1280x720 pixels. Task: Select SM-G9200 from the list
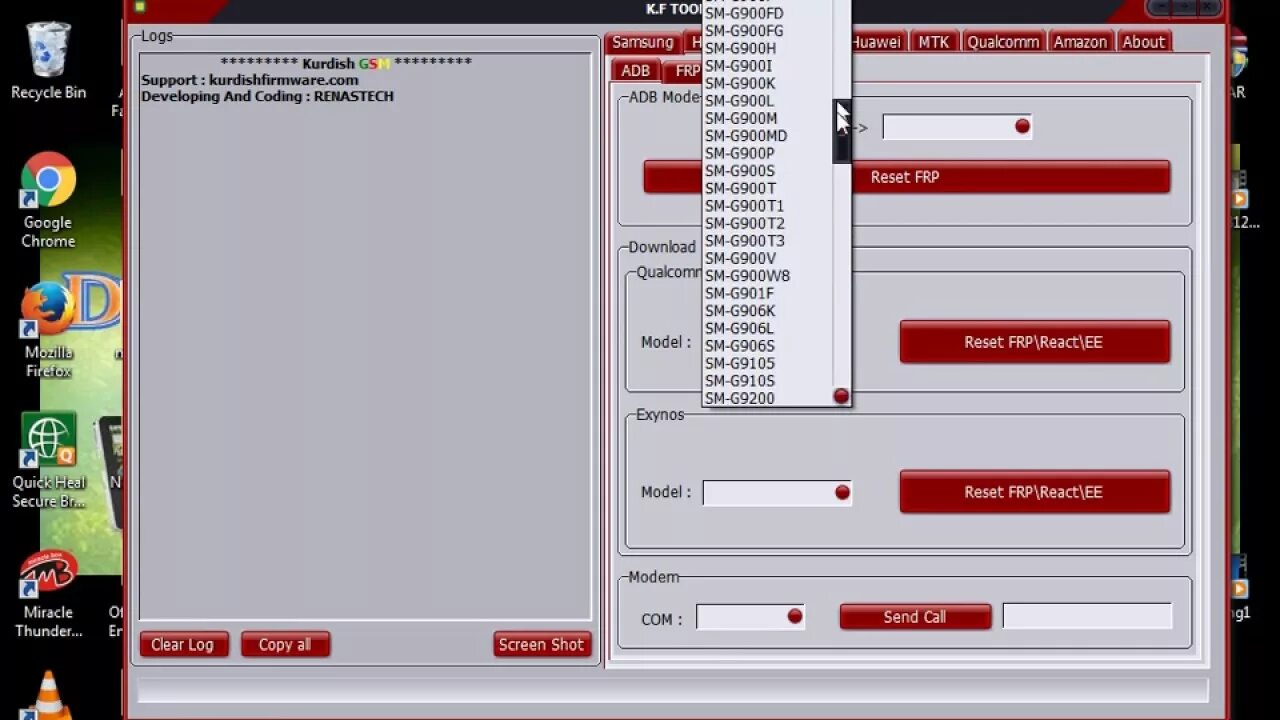pos(768,398)
